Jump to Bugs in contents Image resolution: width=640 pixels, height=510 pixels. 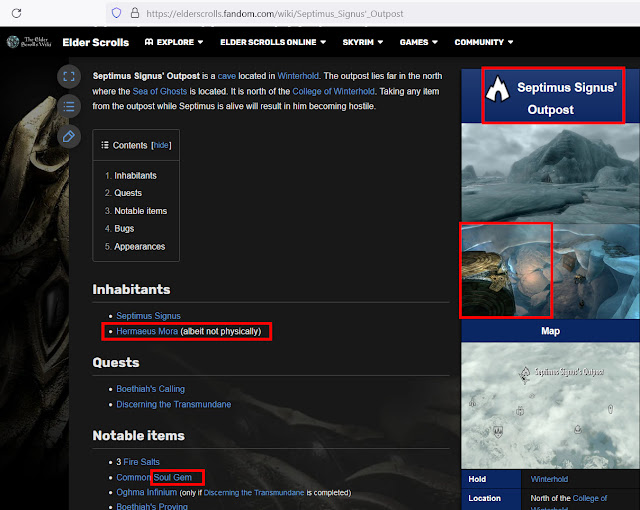pos(124,228)
